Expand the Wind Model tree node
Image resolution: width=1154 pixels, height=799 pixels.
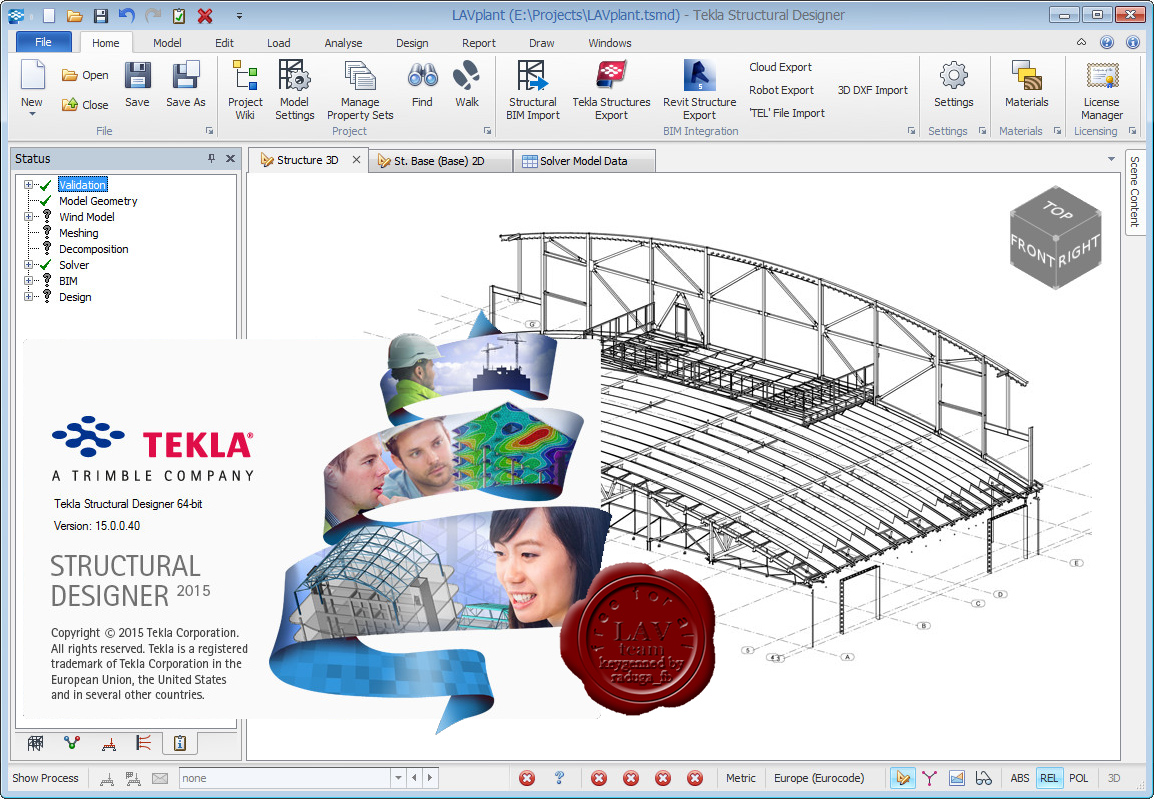(x=29, y=217)
